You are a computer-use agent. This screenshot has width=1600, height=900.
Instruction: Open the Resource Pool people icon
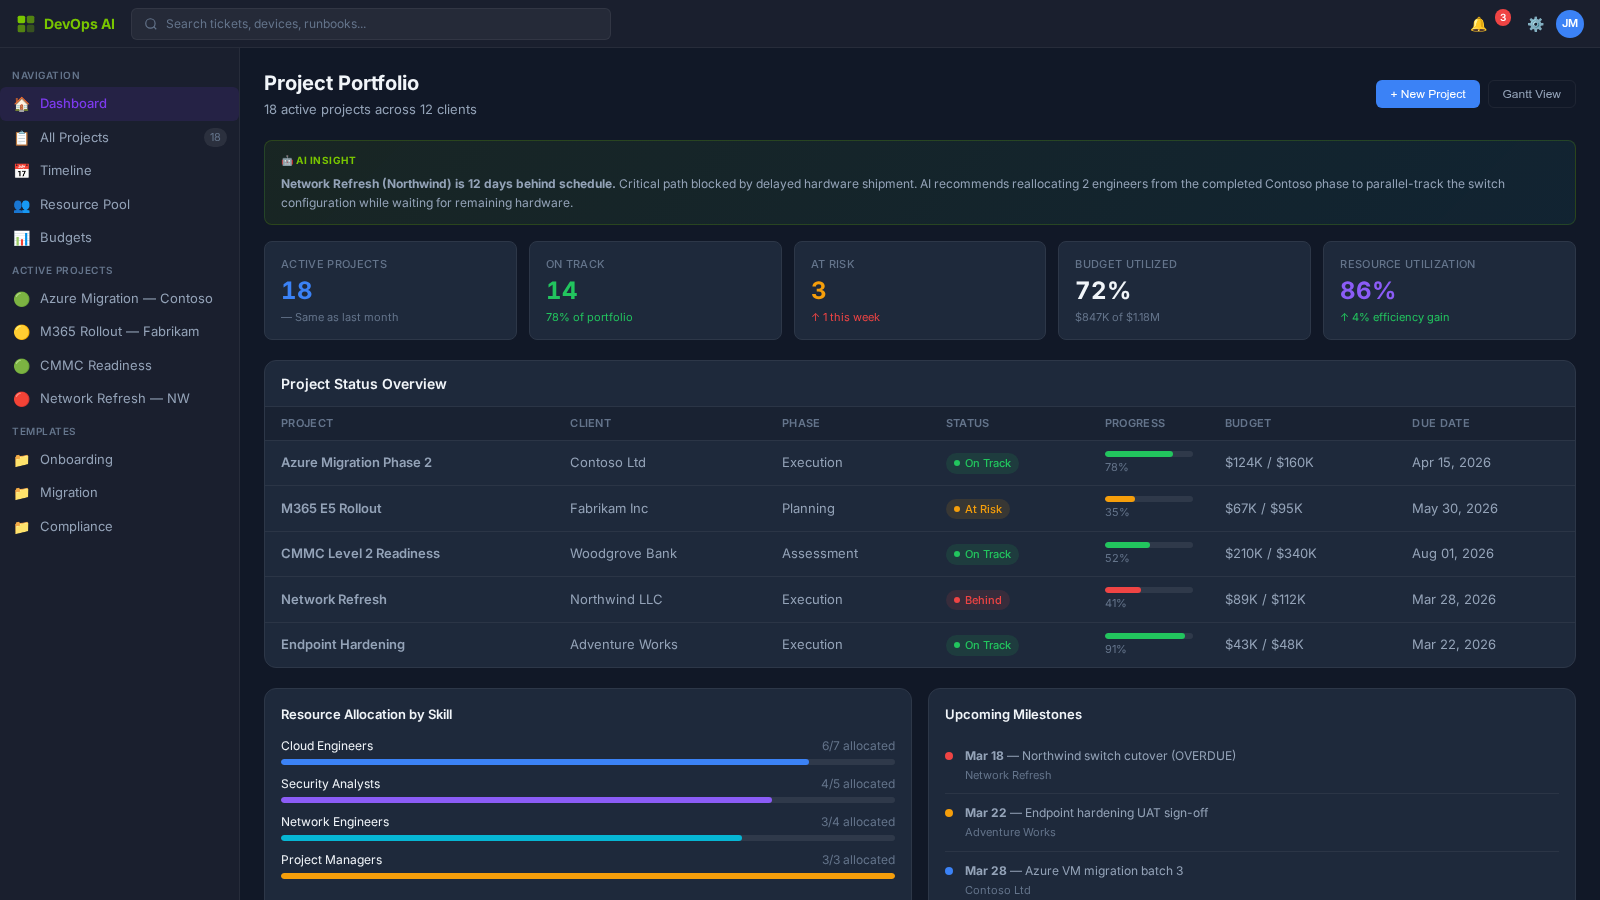pos(21,204)
